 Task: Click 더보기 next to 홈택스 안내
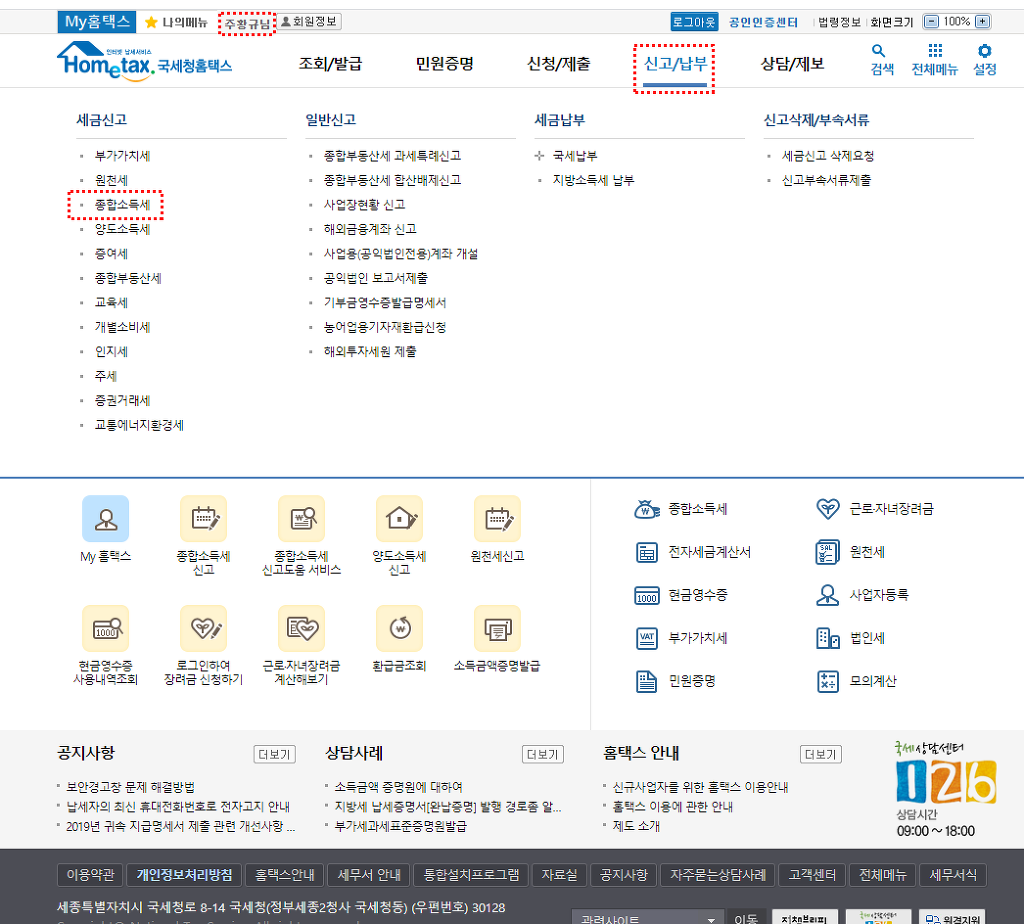pyautogui.click(x=821, y=754)
